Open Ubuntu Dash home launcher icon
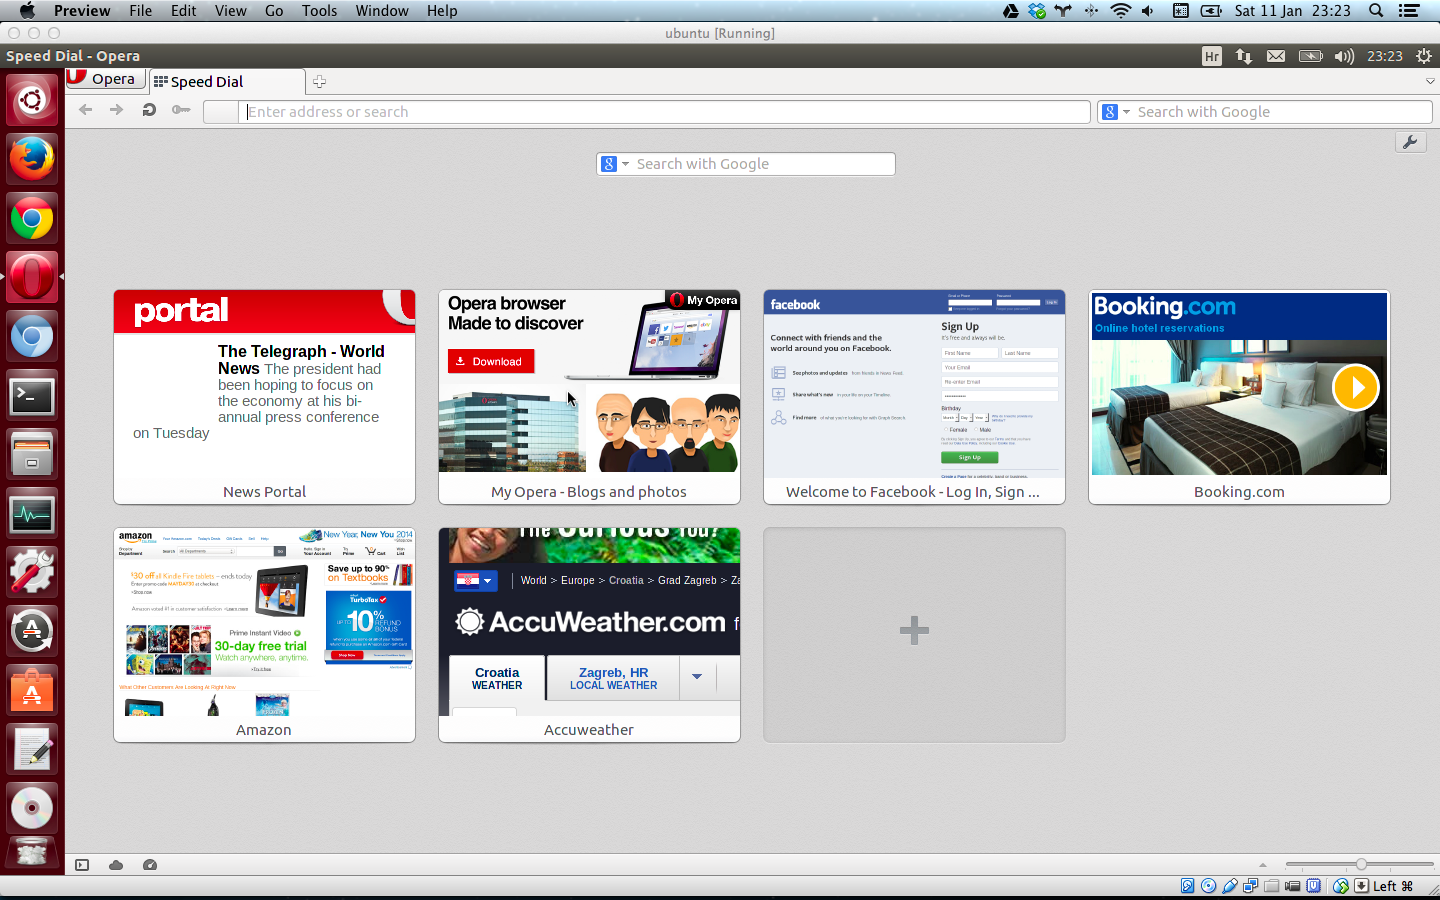The image size is (1440, 900). point(32,100)
